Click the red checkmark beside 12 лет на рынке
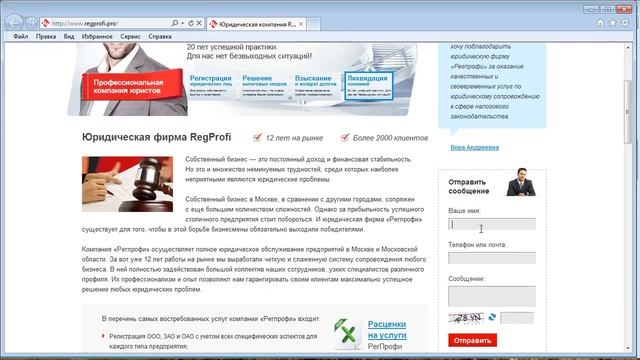The width and height of the screenshot is (640, 360). pyautogui.click(x=257, y=137)
